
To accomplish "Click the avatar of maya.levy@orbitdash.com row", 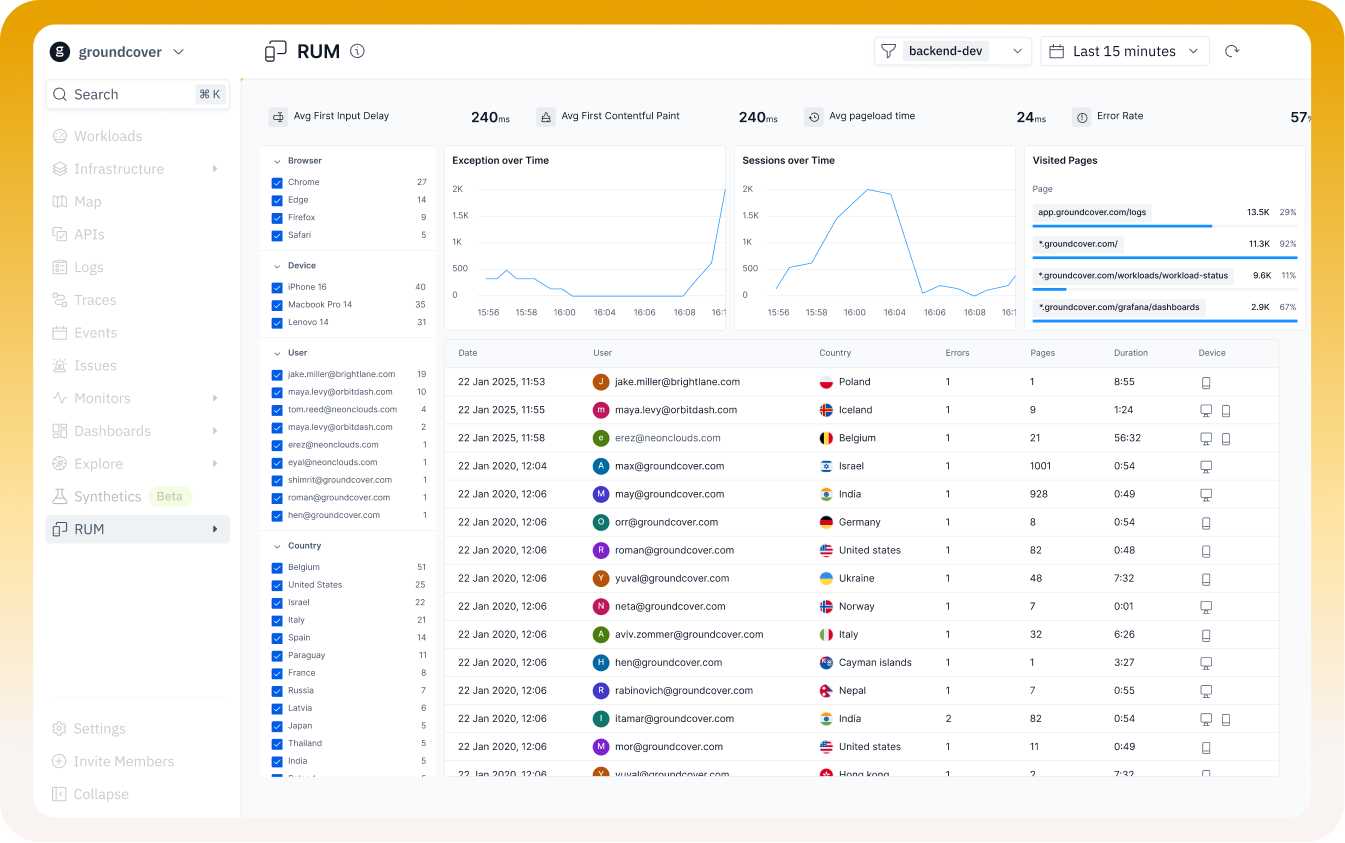I will (x=601, y=410).
